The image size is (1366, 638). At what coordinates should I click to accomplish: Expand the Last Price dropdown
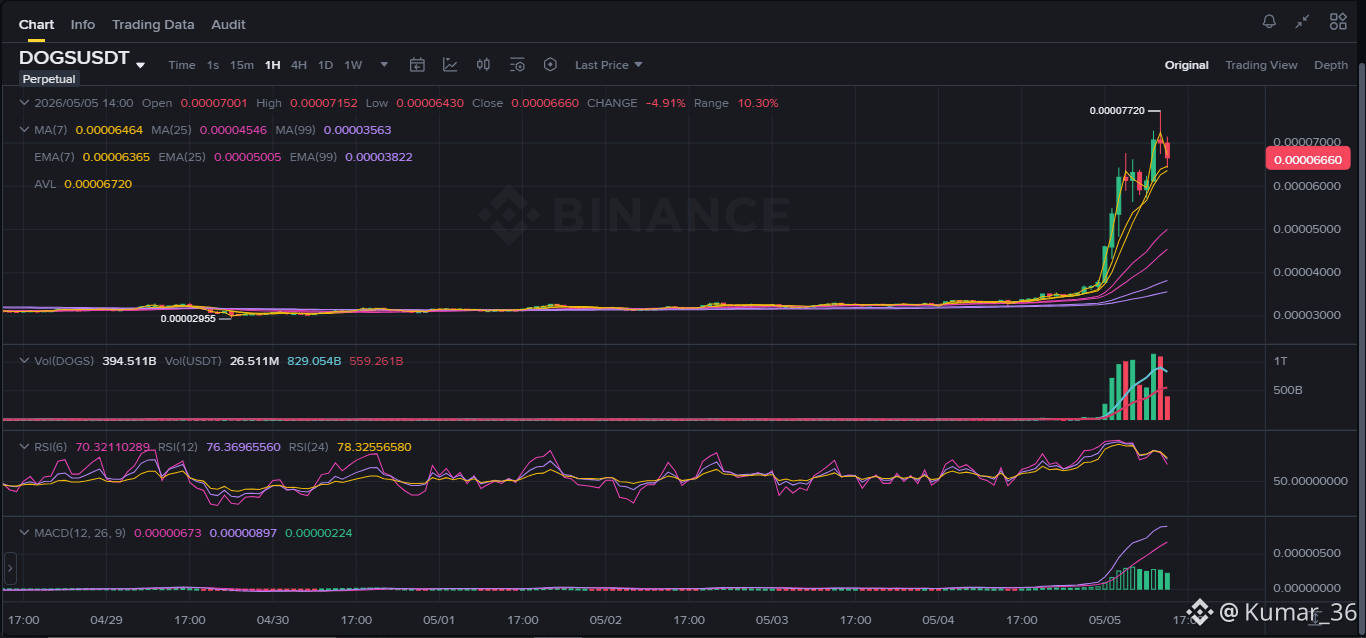pyautogui.click(x=608, y=65)
